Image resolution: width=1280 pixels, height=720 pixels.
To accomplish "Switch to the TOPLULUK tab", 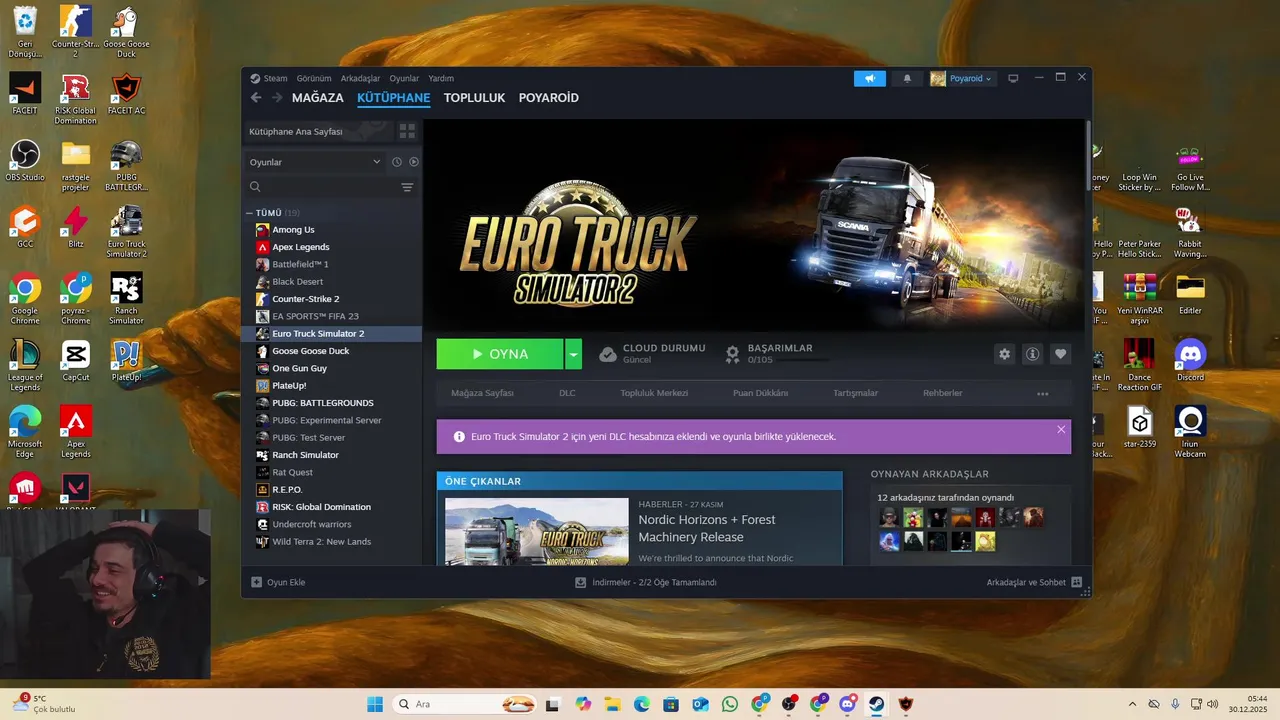I will (x=474, y=98).
